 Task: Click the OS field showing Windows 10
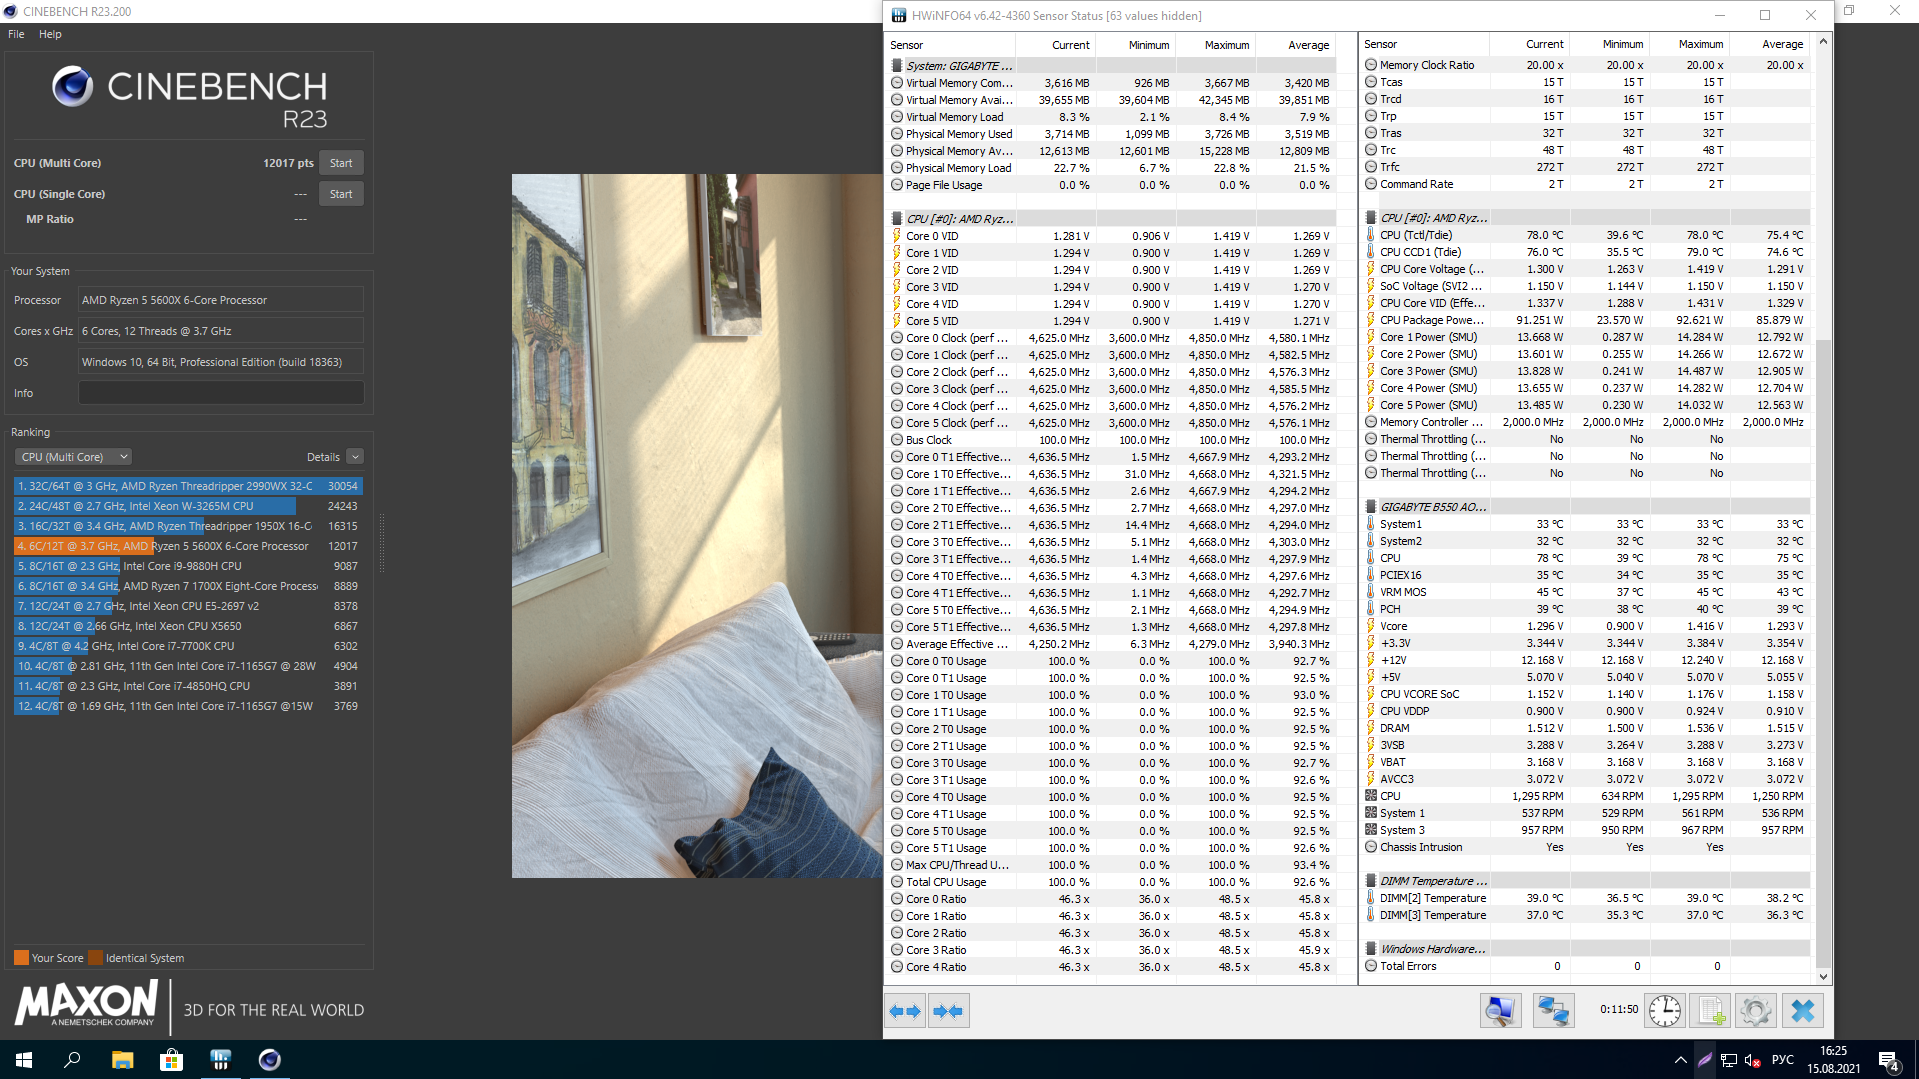(221, 362)
